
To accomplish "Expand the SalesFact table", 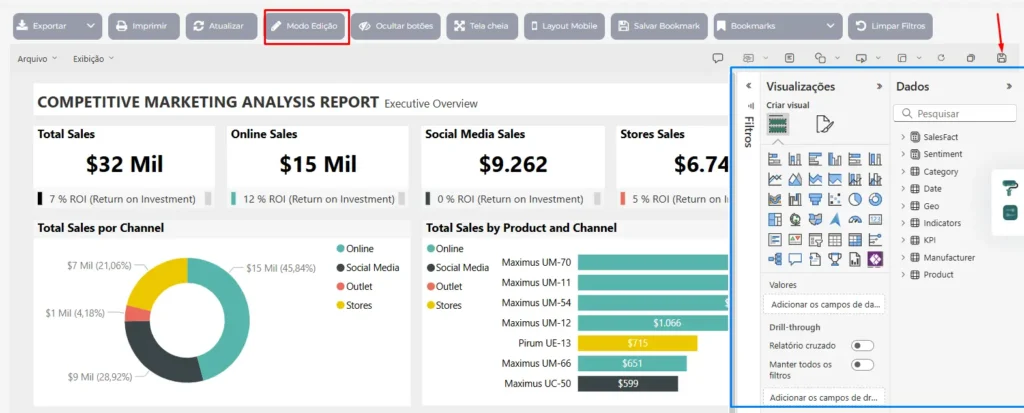I will (x=903, y=137).
